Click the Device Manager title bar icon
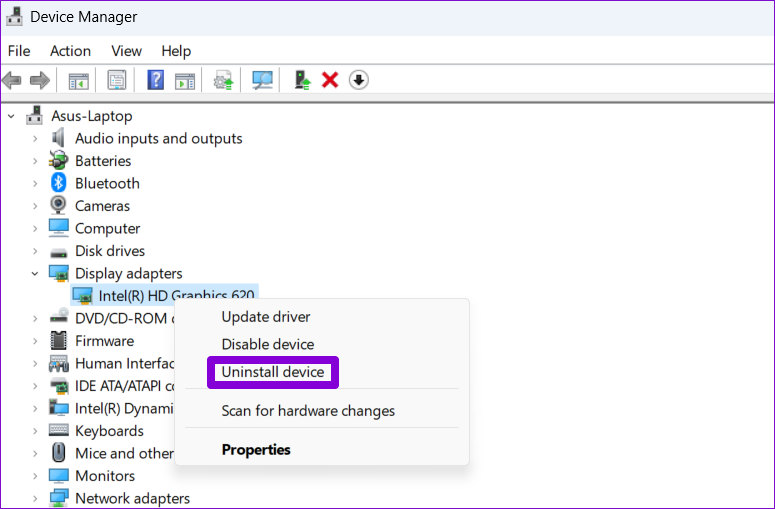Screen dimensions: 775x509 point(14,16)
